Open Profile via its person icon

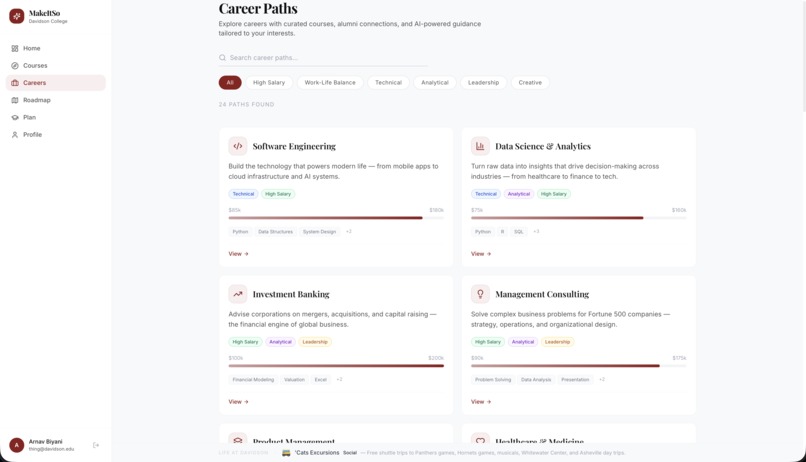pos(15,135)
